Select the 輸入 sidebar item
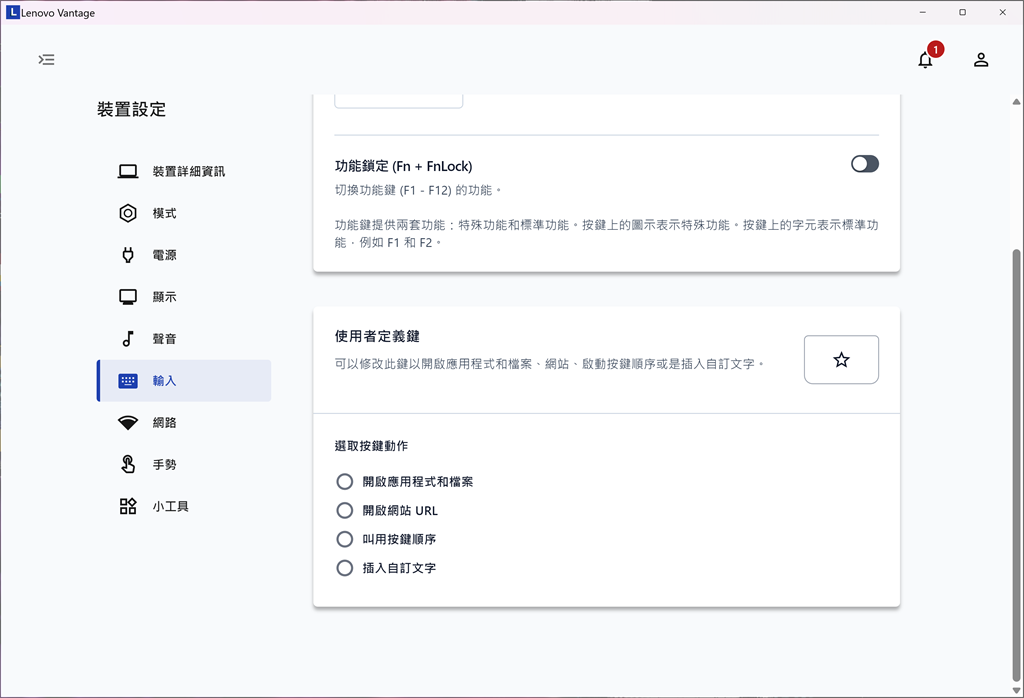This screenshot has width=1024, height=698. click(184, 381)
